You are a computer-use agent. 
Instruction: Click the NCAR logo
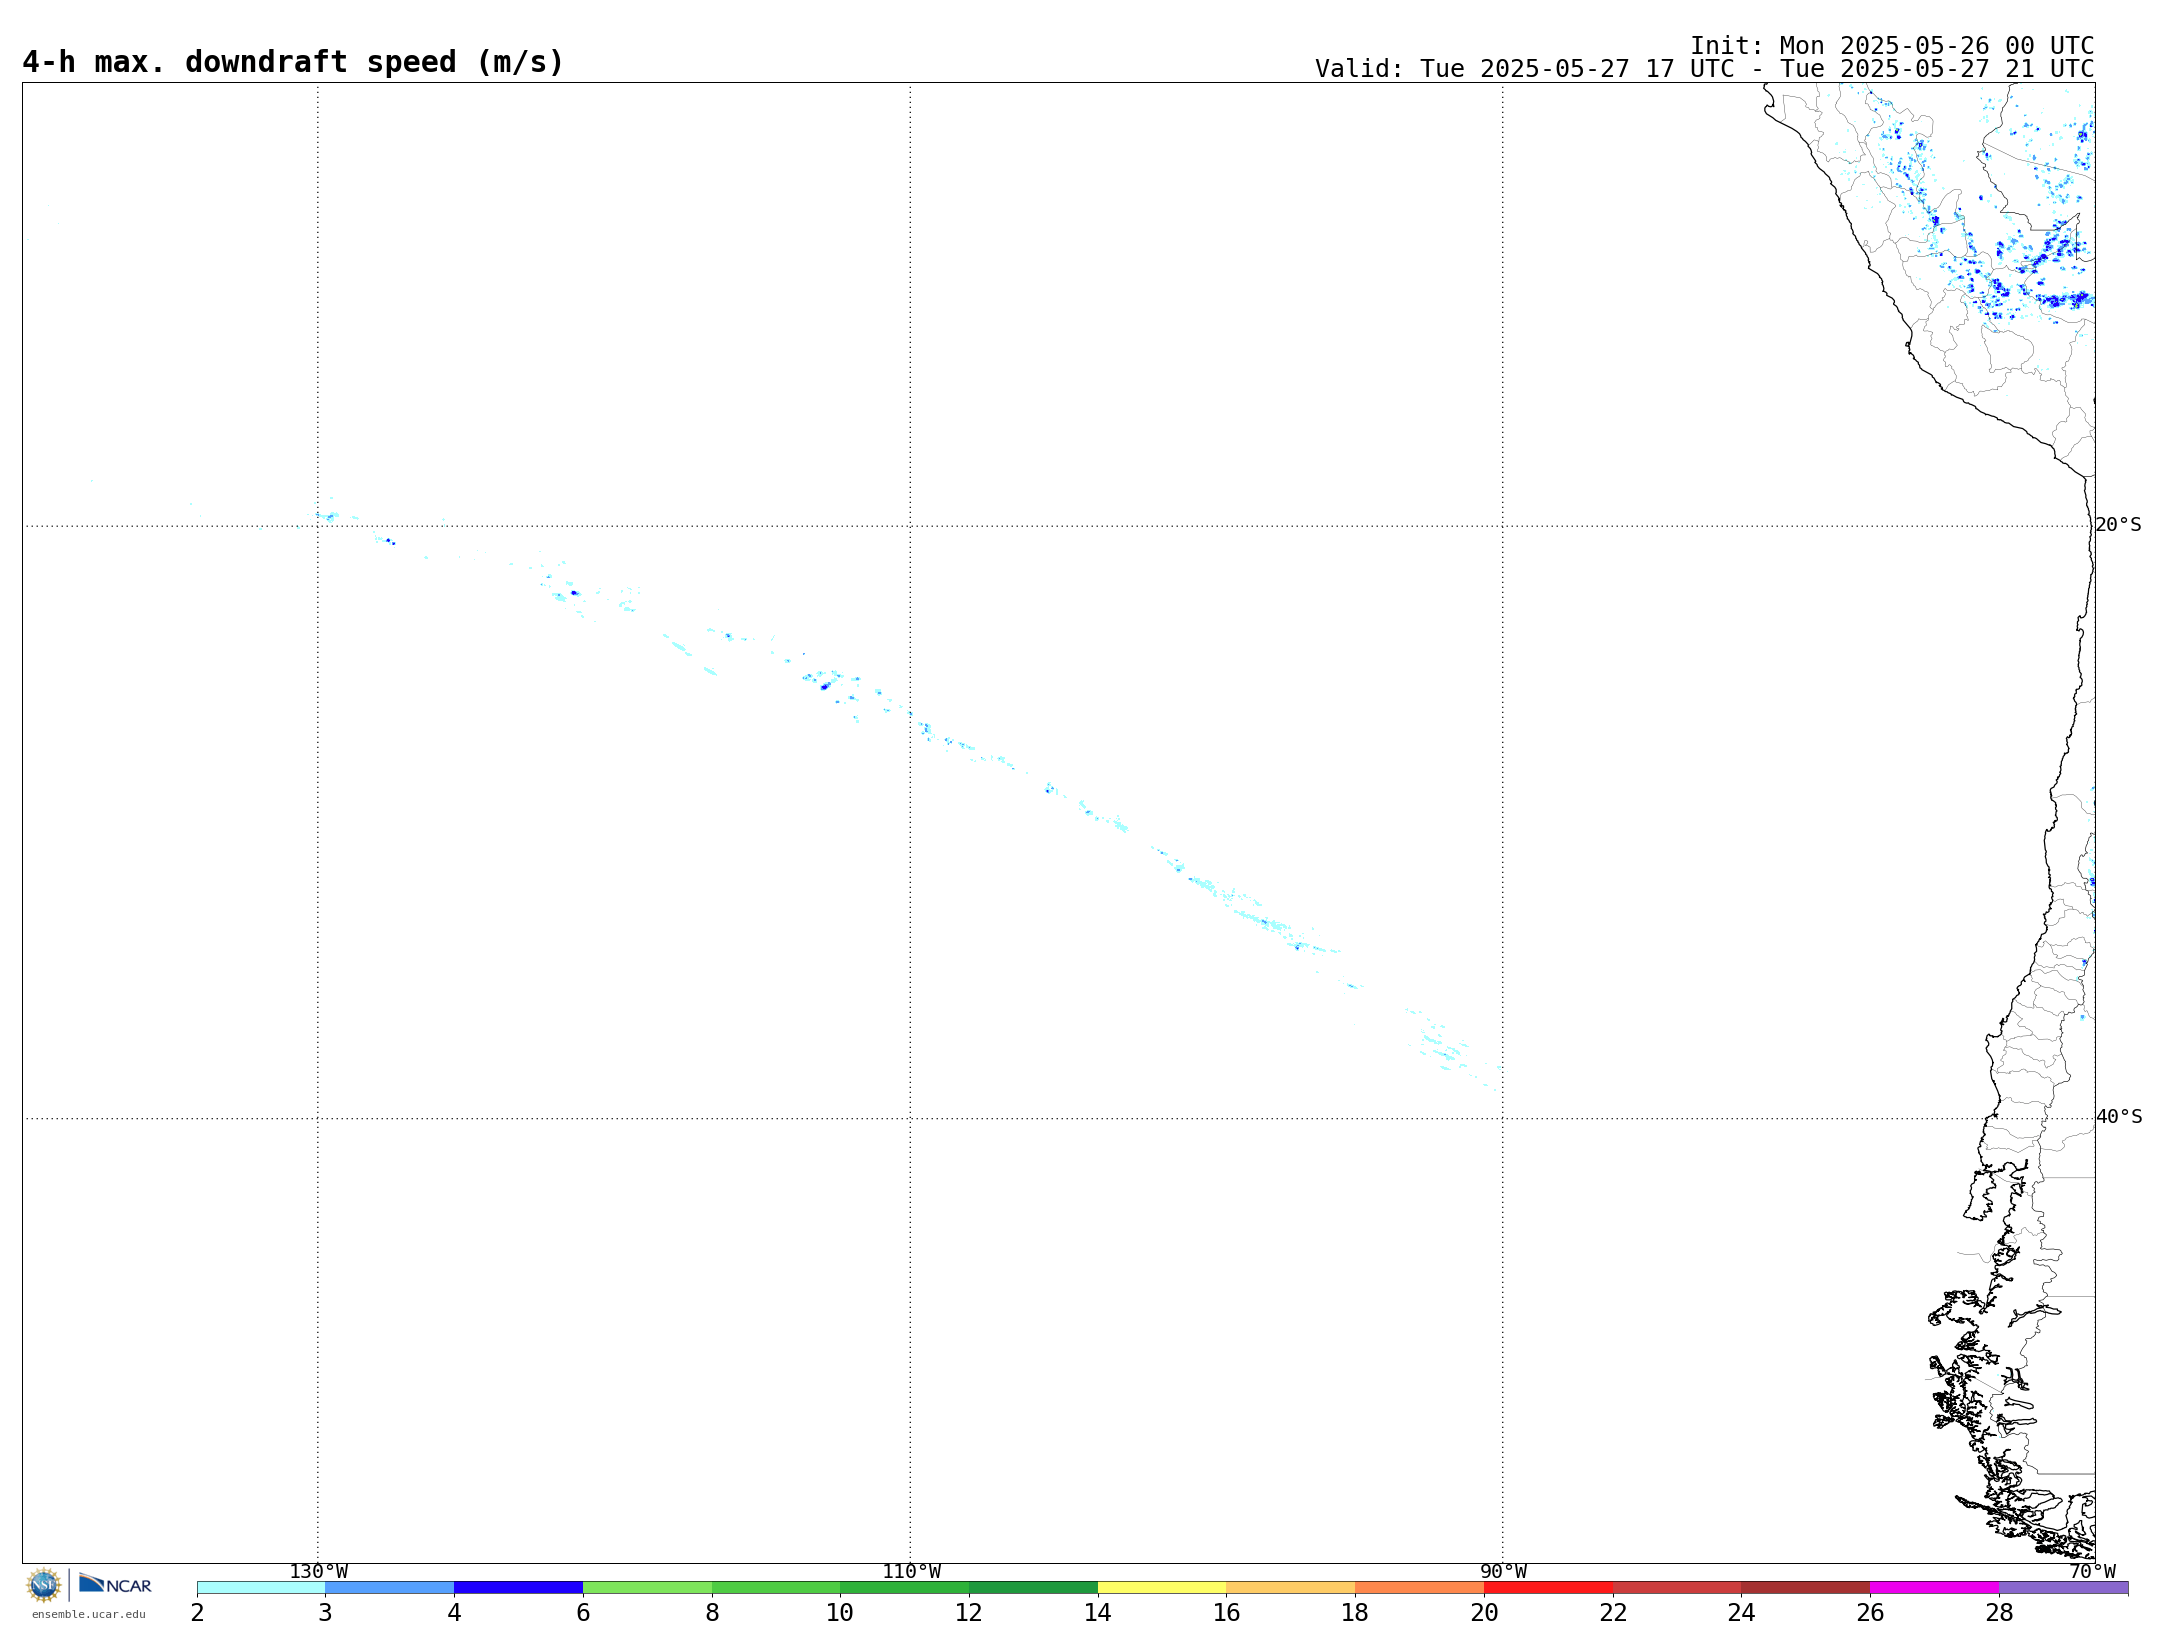(115, 1584)
